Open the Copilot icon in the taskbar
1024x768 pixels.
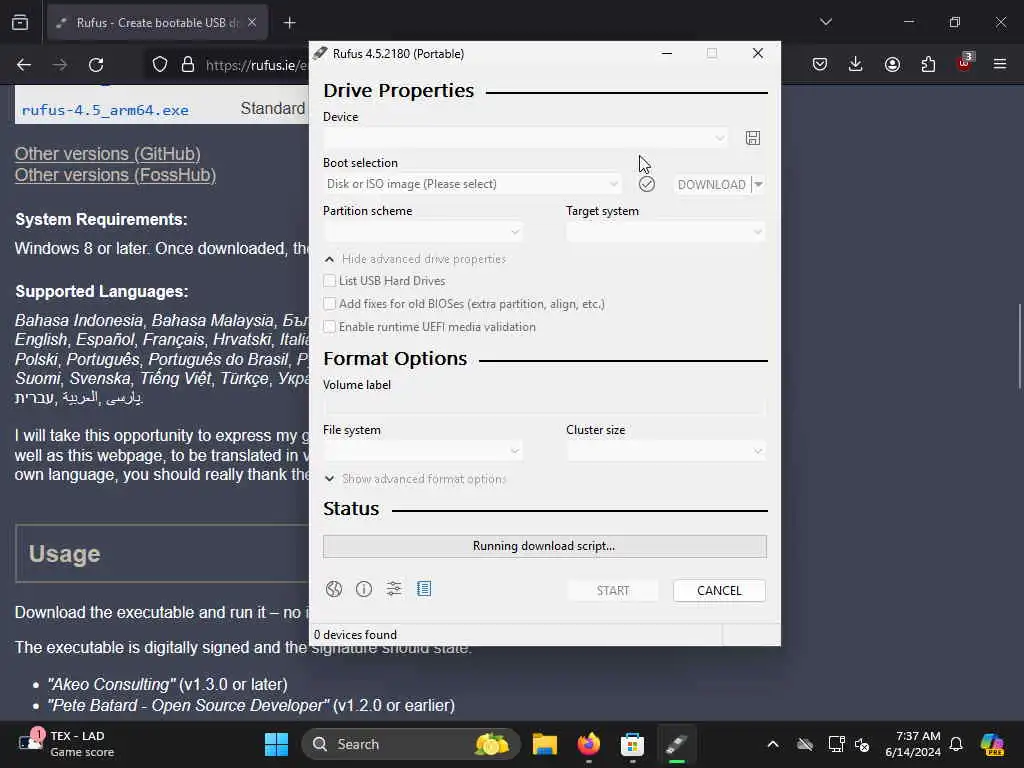tap(992, 744)
